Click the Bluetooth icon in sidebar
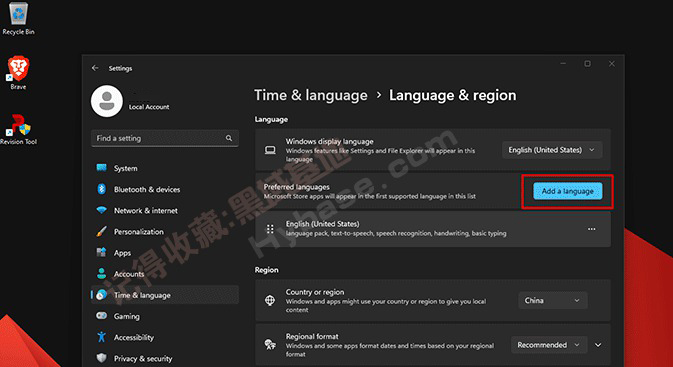673x367 pixels. click(102, 189)
